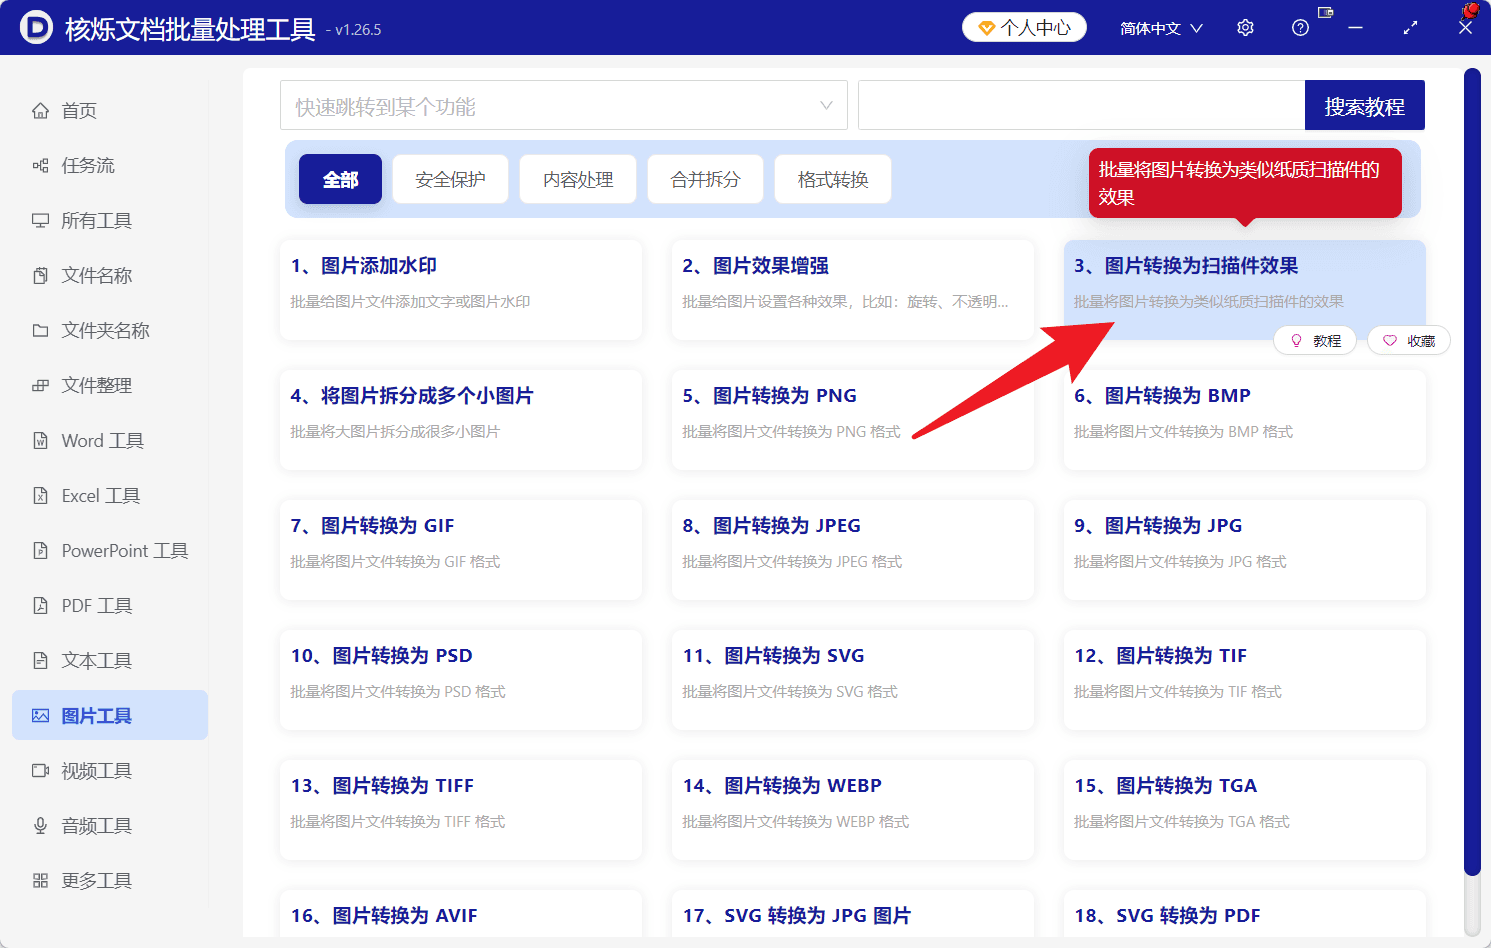Select the Word 工具 document icon
1491x948 pixels.
40,441
